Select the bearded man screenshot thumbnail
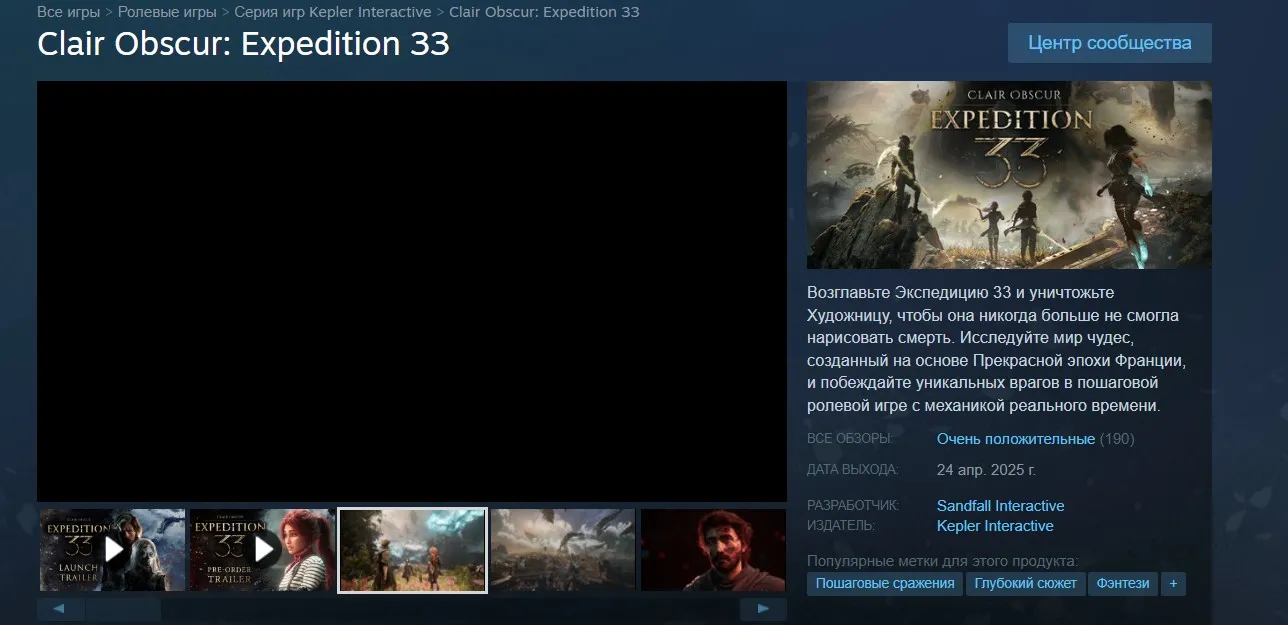Screen dimensions: 1288x625 coord(713,550)
